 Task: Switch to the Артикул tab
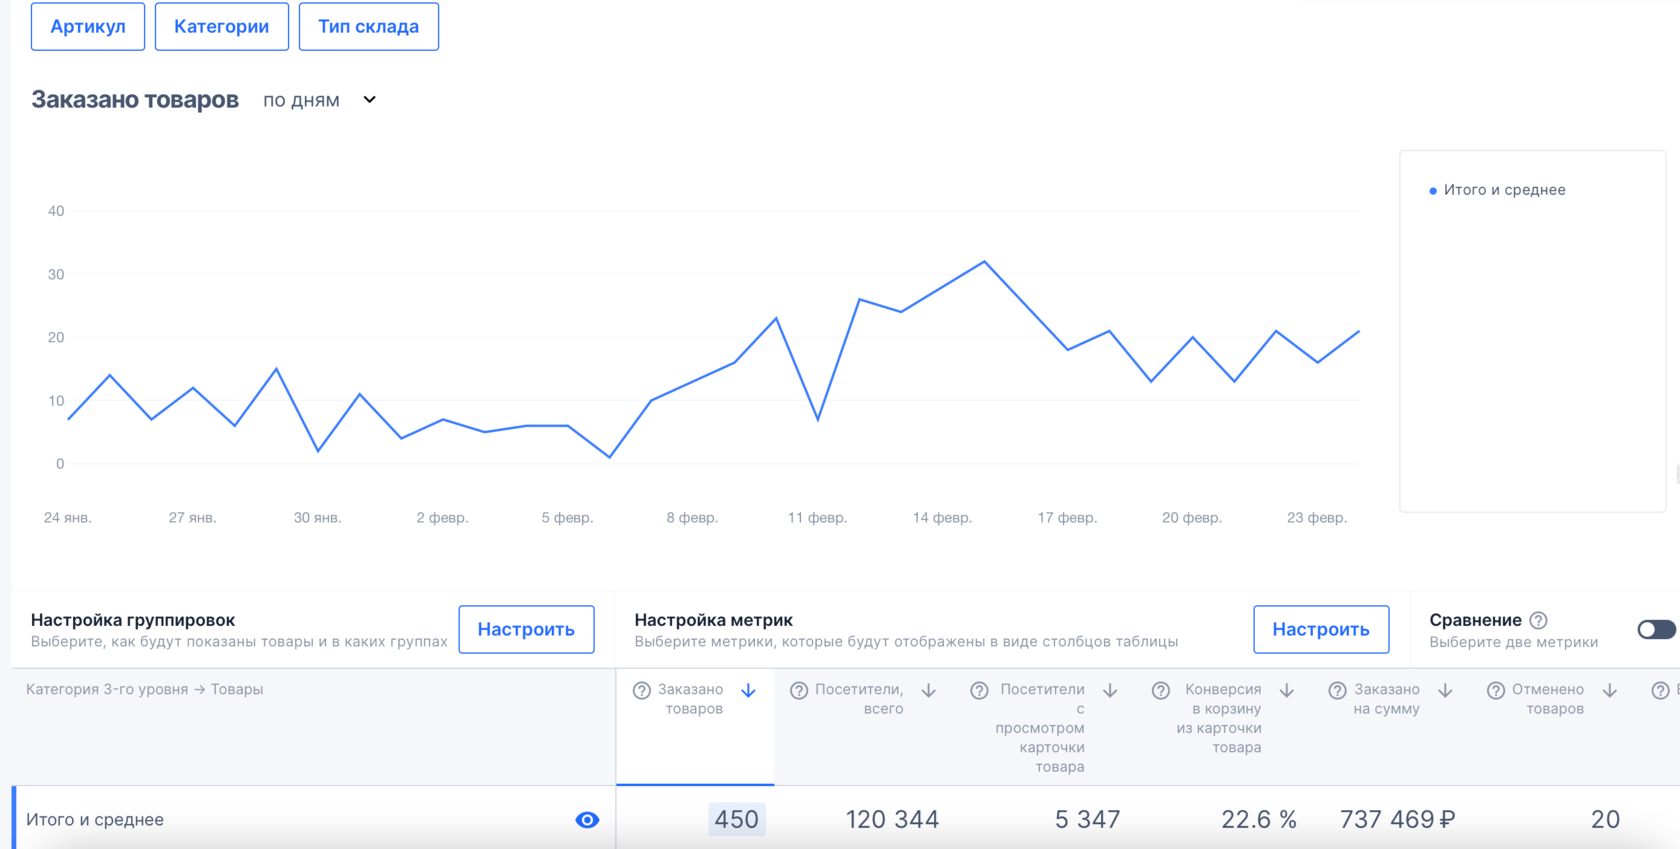tap(88, 27)
